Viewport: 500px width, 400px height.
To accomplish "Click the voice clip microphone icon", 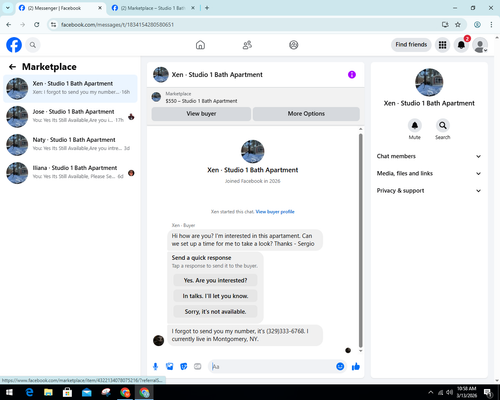I will coord(155,367).
